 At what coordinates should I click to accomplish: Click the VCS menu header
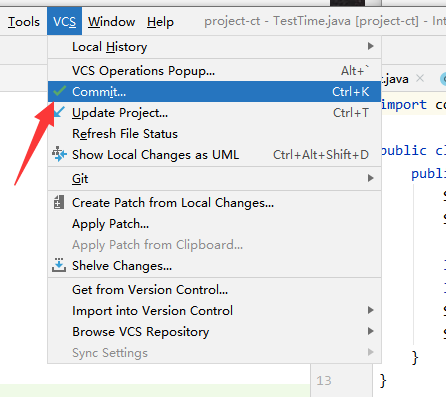(64, 22)
